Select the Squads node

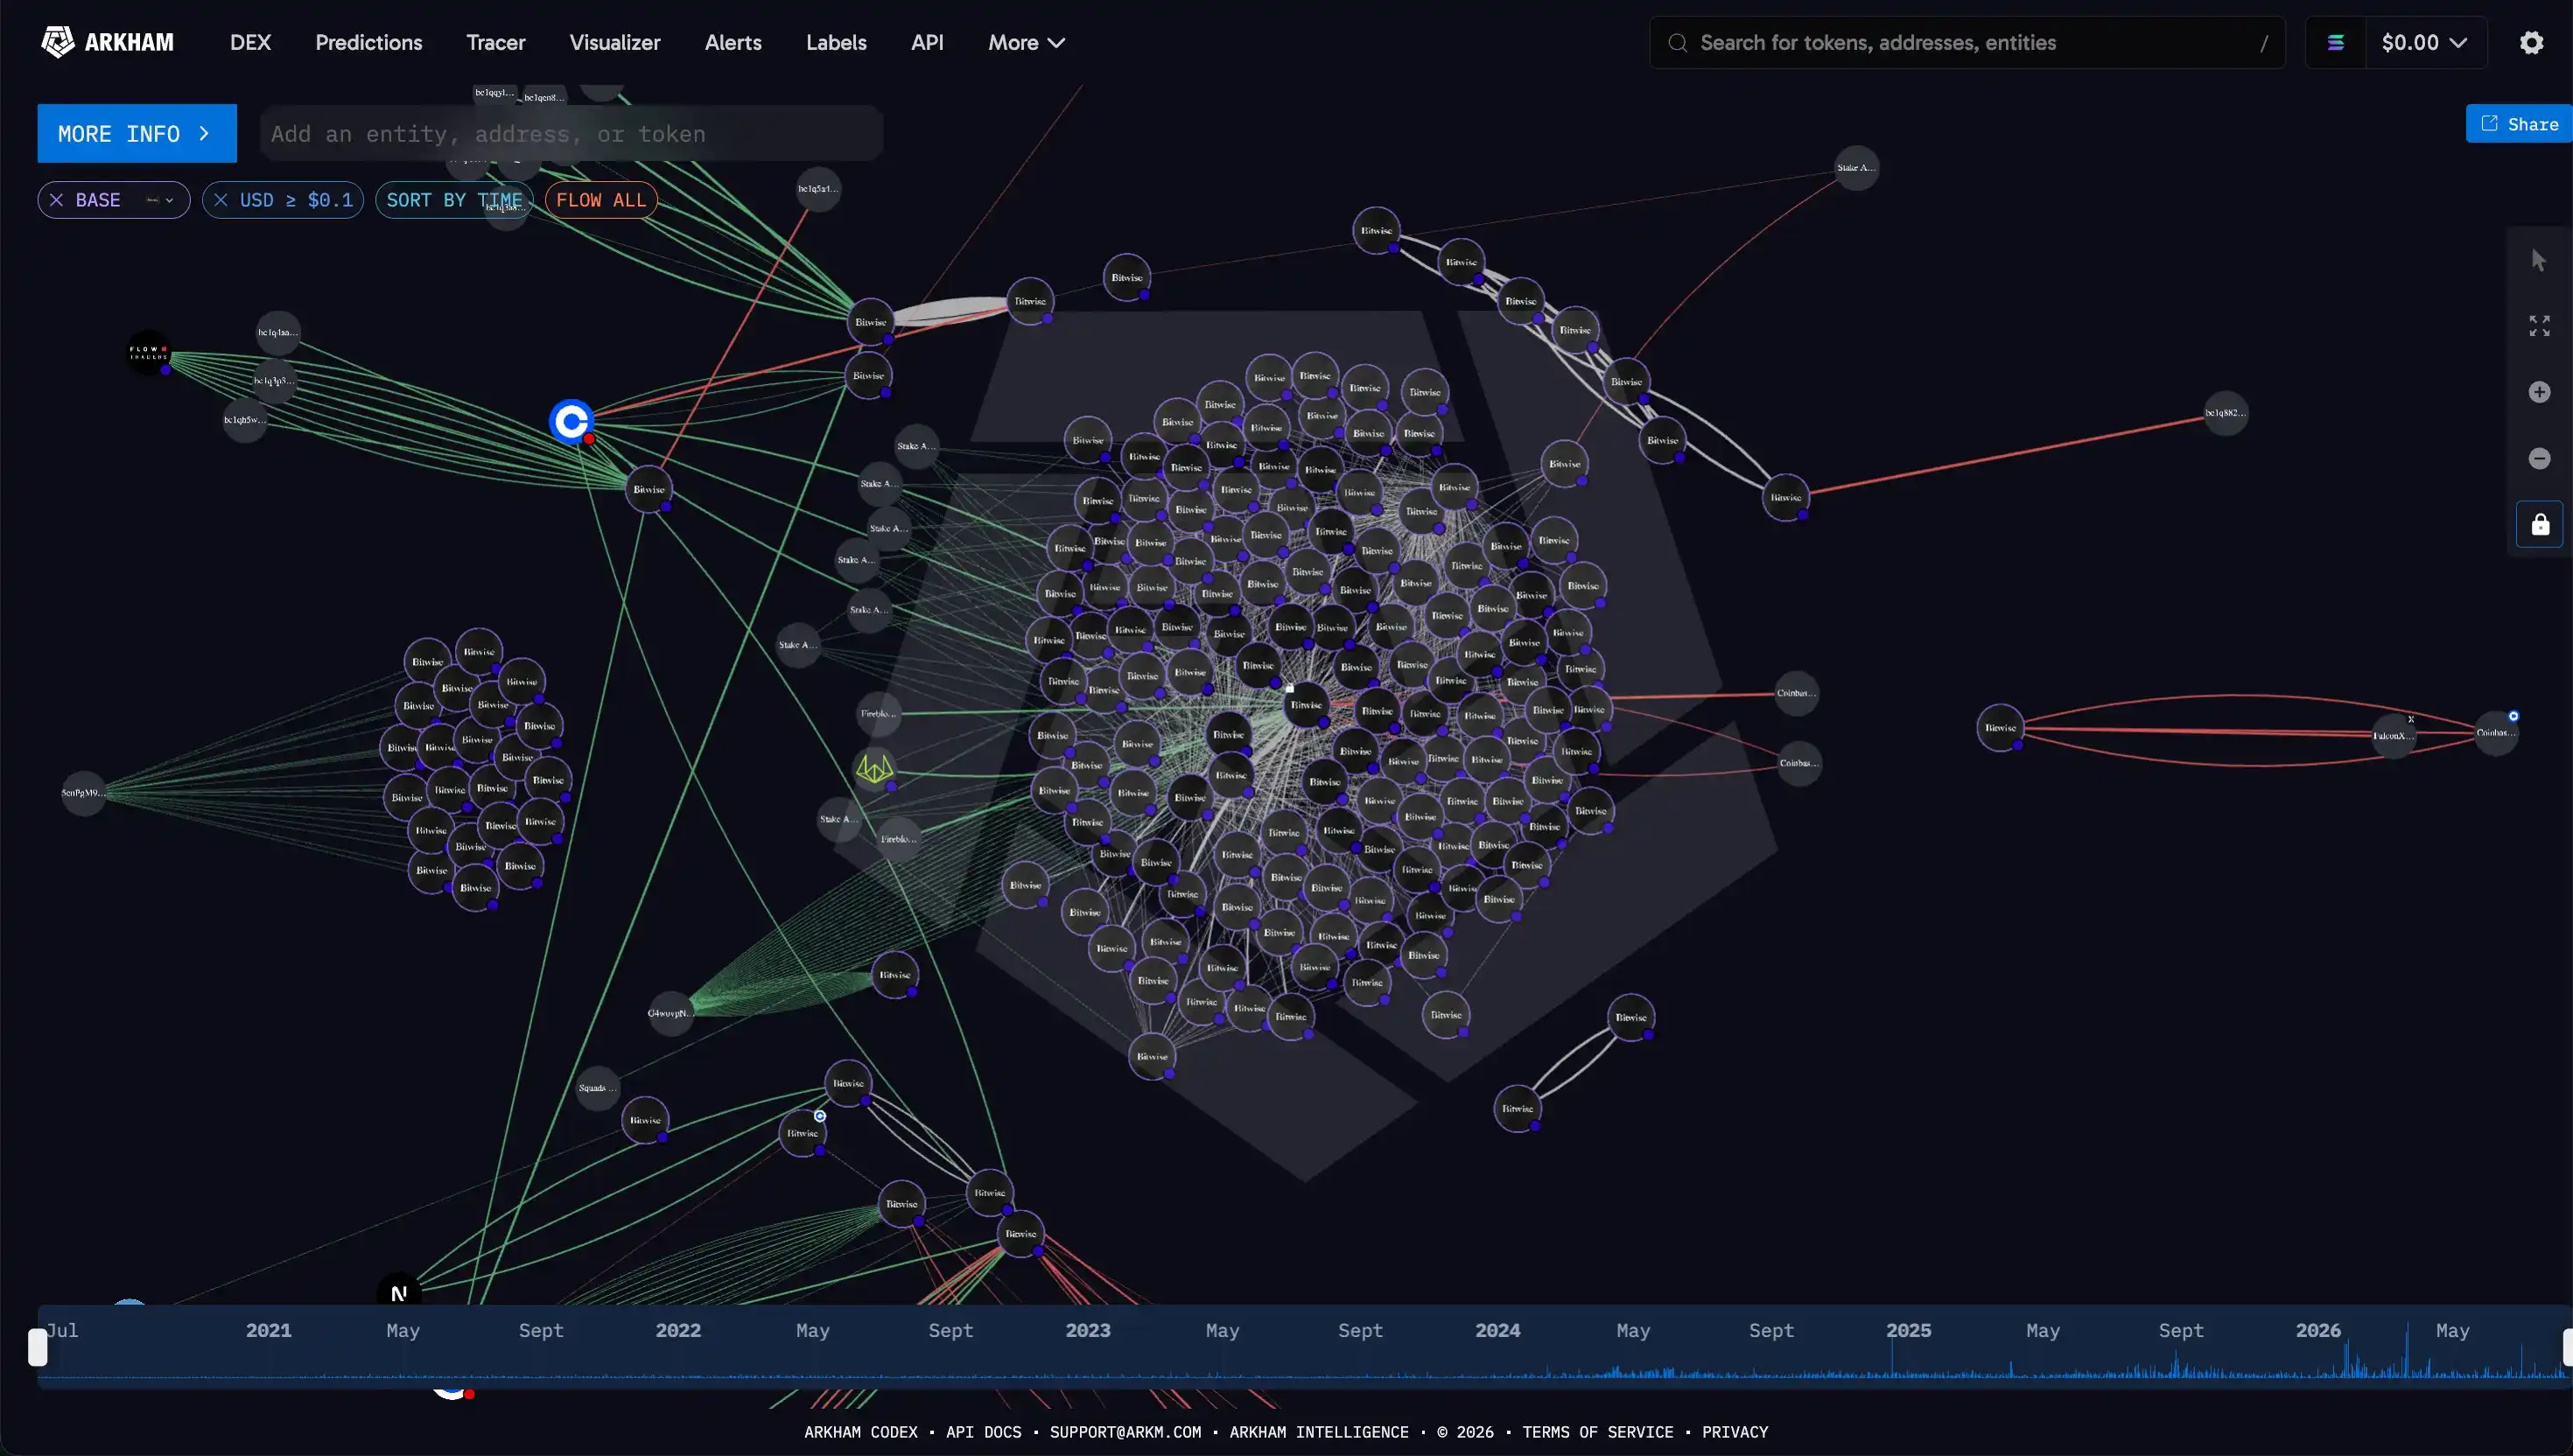pyautogui.click(x=597, y=1088)
